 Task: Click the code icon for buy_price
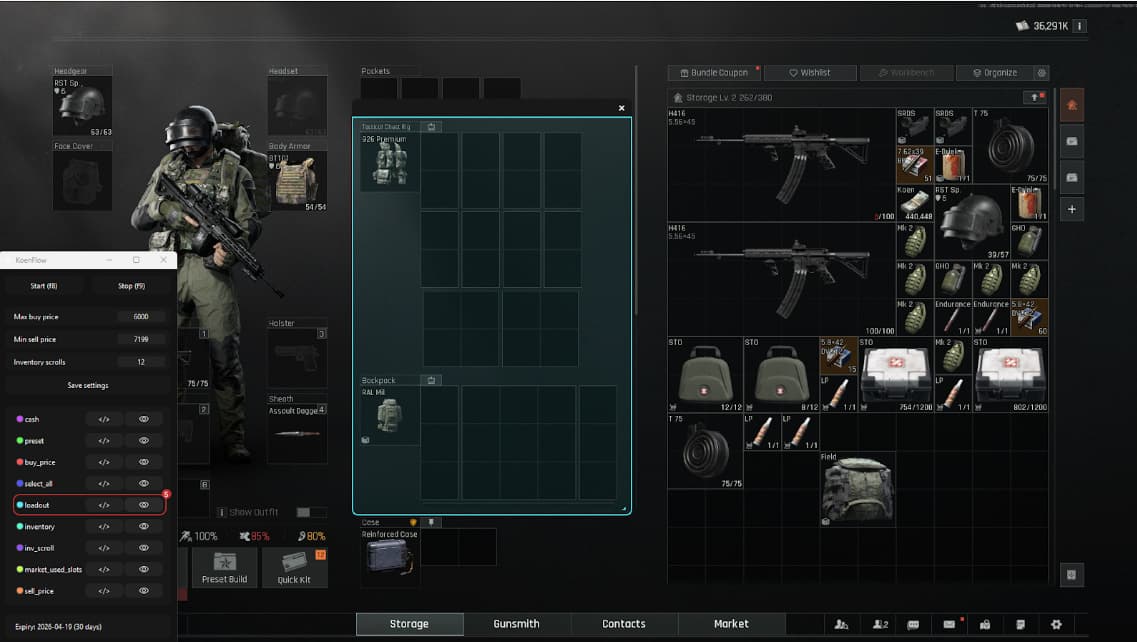(x=104, y=462)
